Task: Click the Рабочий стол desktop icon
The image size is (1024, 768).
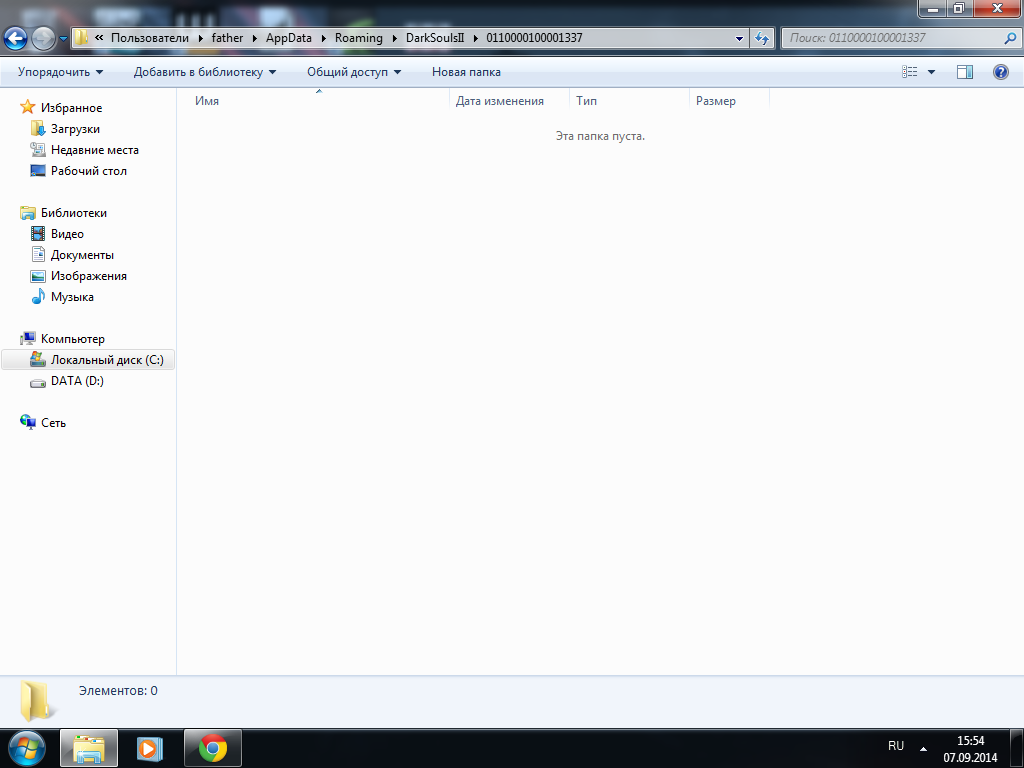Action: 38,170
